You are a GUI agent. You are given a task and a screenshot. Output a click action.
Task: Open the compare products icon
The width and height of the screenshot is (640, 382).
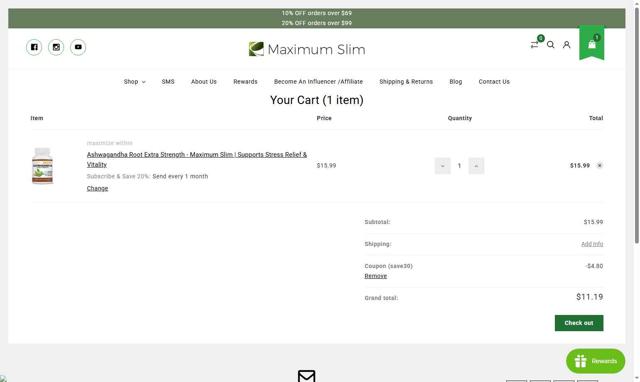tap(535, 44)
